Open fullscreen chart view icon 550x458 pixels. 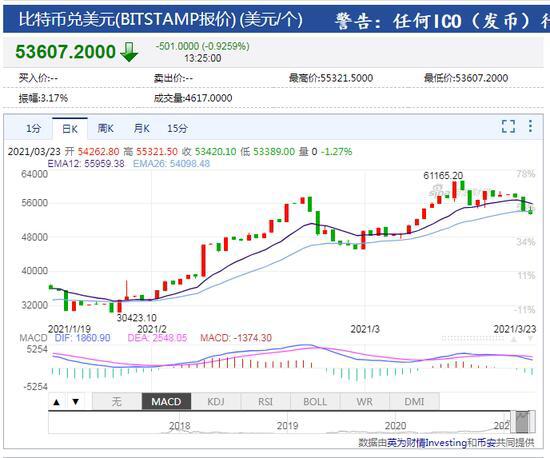coord(508,126)
